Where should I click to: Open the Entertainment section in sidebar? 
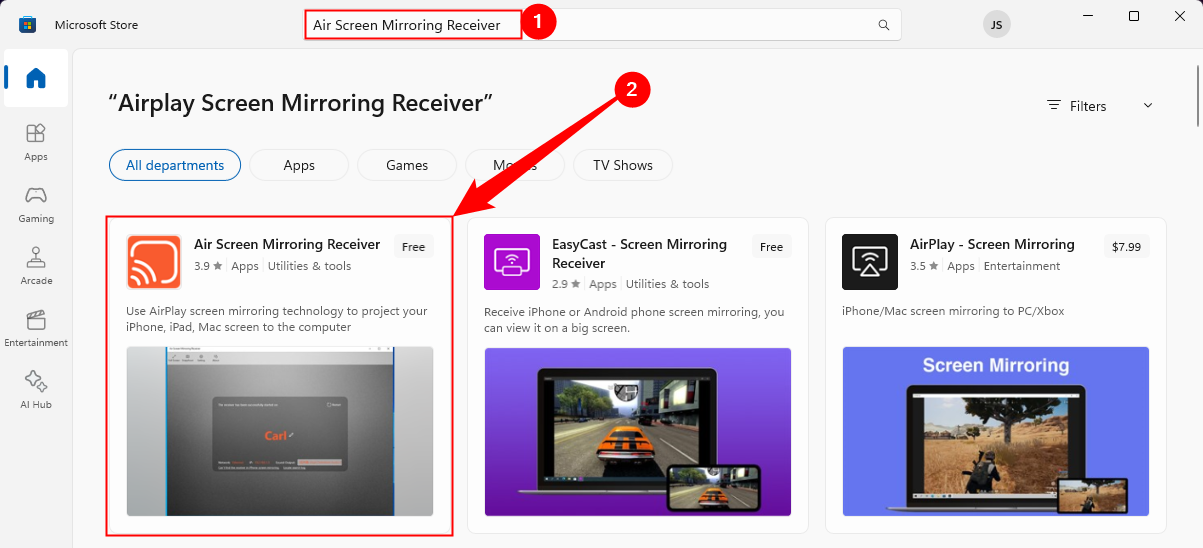click(x=36, y=328)
